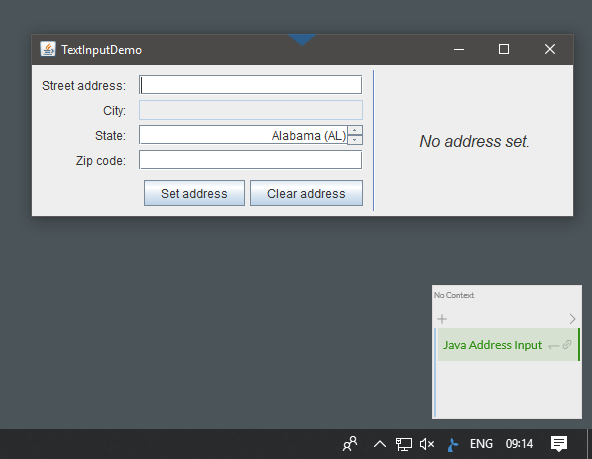Close the TextInputDemo window
This screenshot has width=592, height=459.
click(x=550, y=49)
